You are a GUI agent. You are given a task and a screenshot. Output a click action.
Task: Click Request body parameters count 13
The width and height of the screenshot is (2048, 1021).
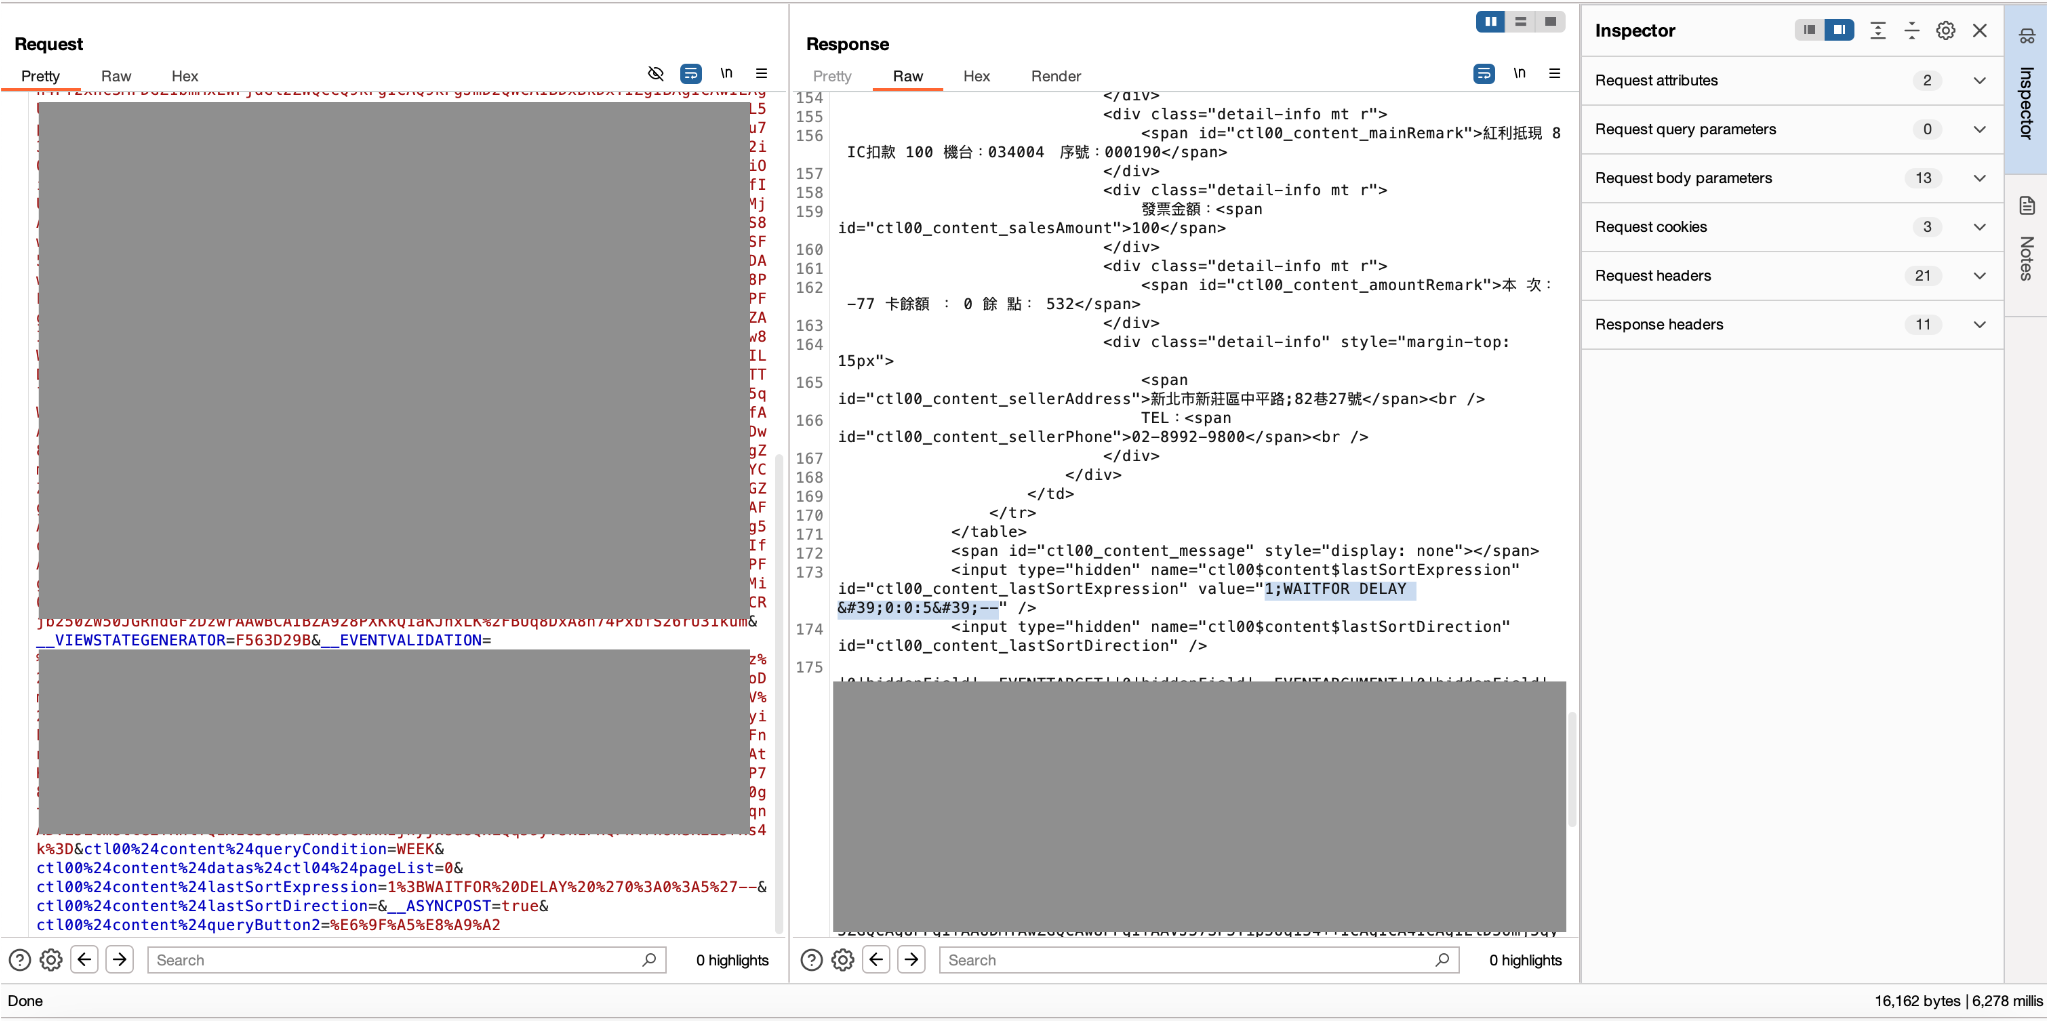pyautogui.click(x=1924, y=179)
